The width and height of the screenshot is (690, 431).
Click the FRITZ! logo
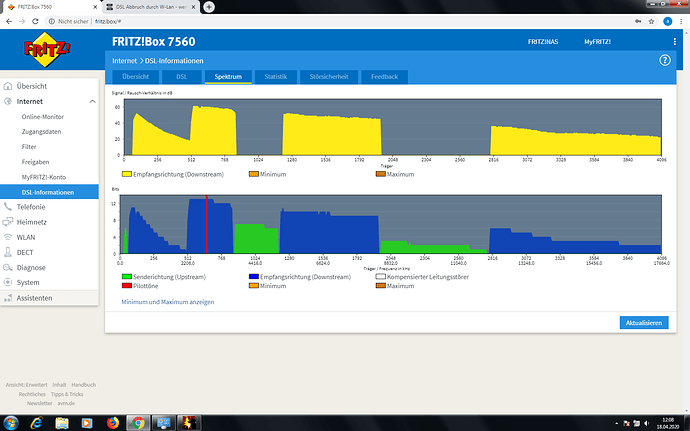(47, 49)
